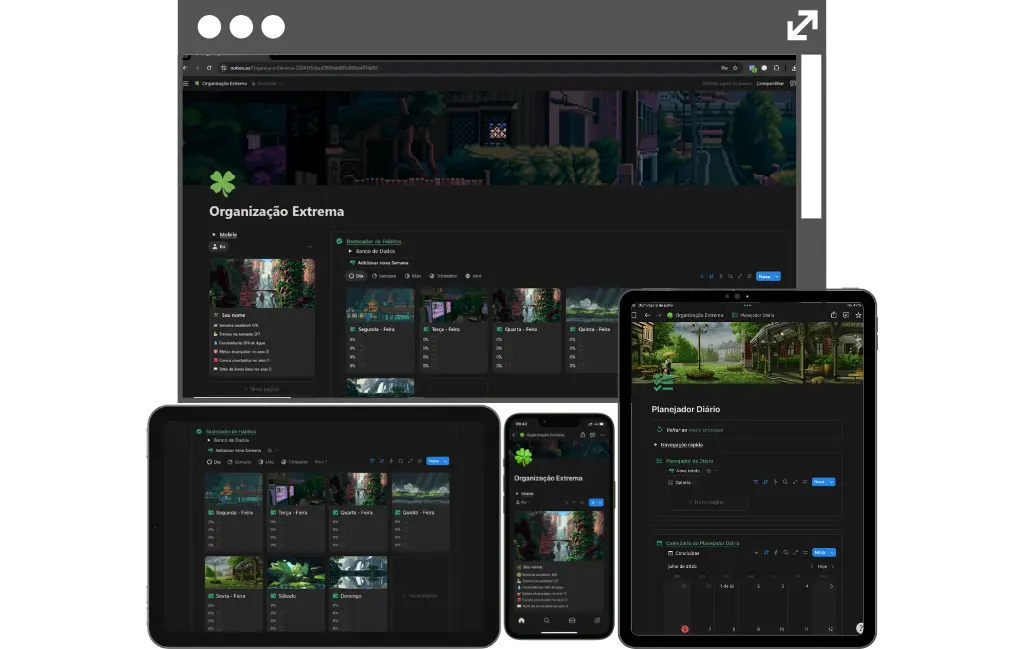The height and width of the screenshot is (649, 1024).
Task: Open the dropdown arrow beside the desktop Nova button
Action: coord(776,277)
